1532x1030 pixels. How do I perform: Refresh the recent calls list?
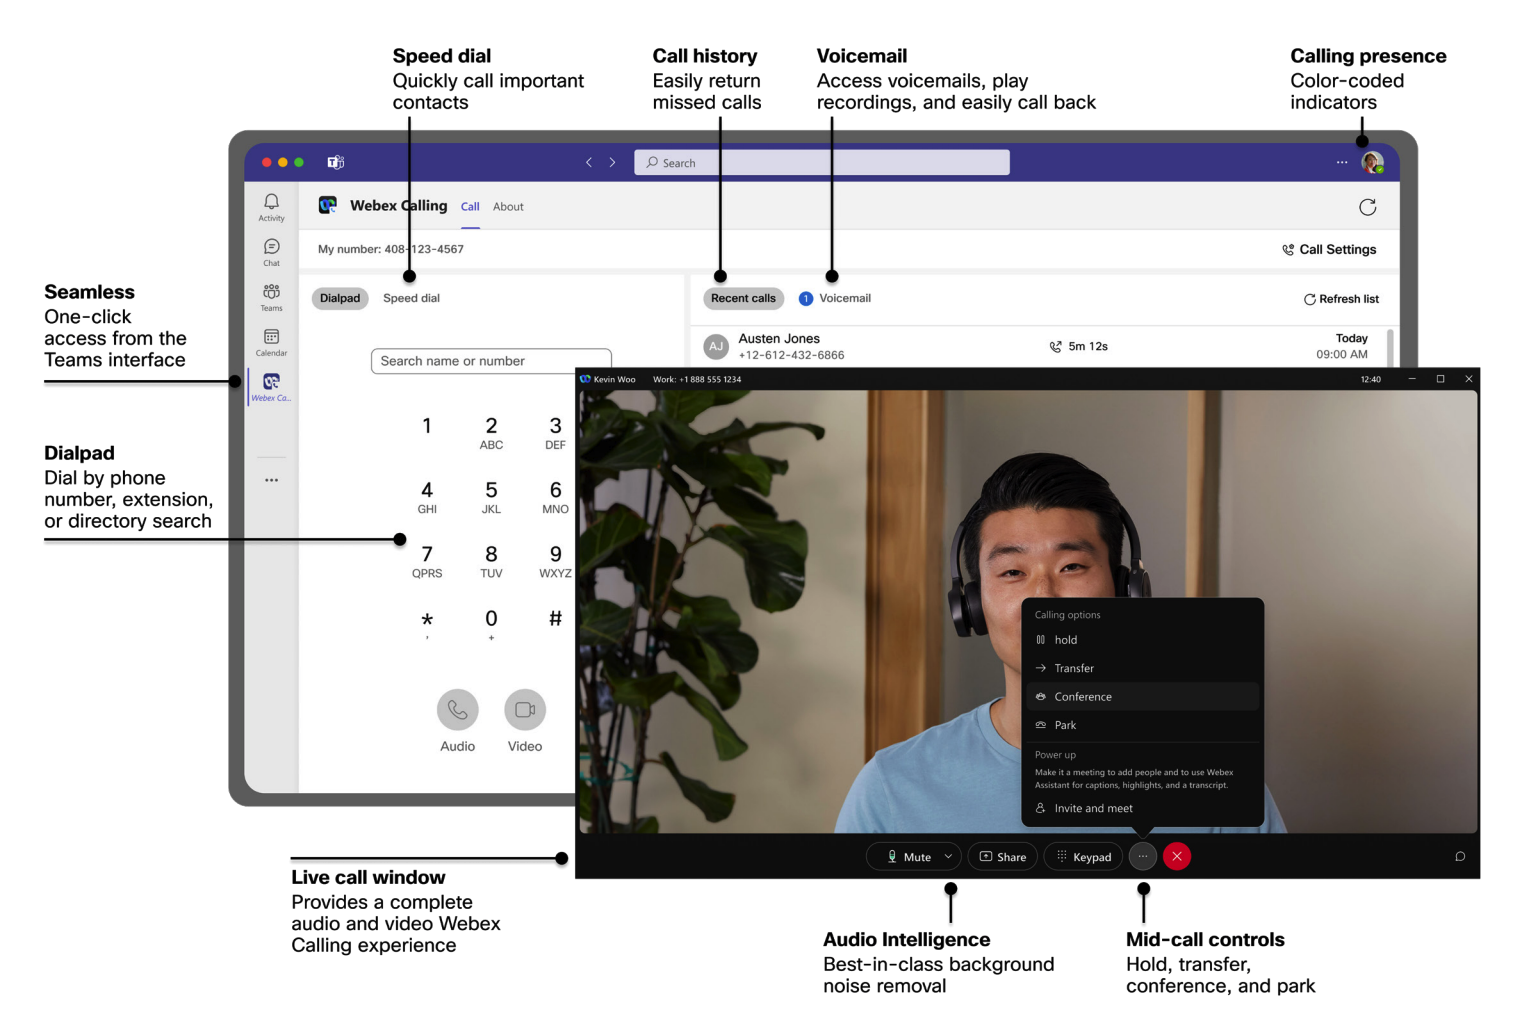click(1340, 298)
